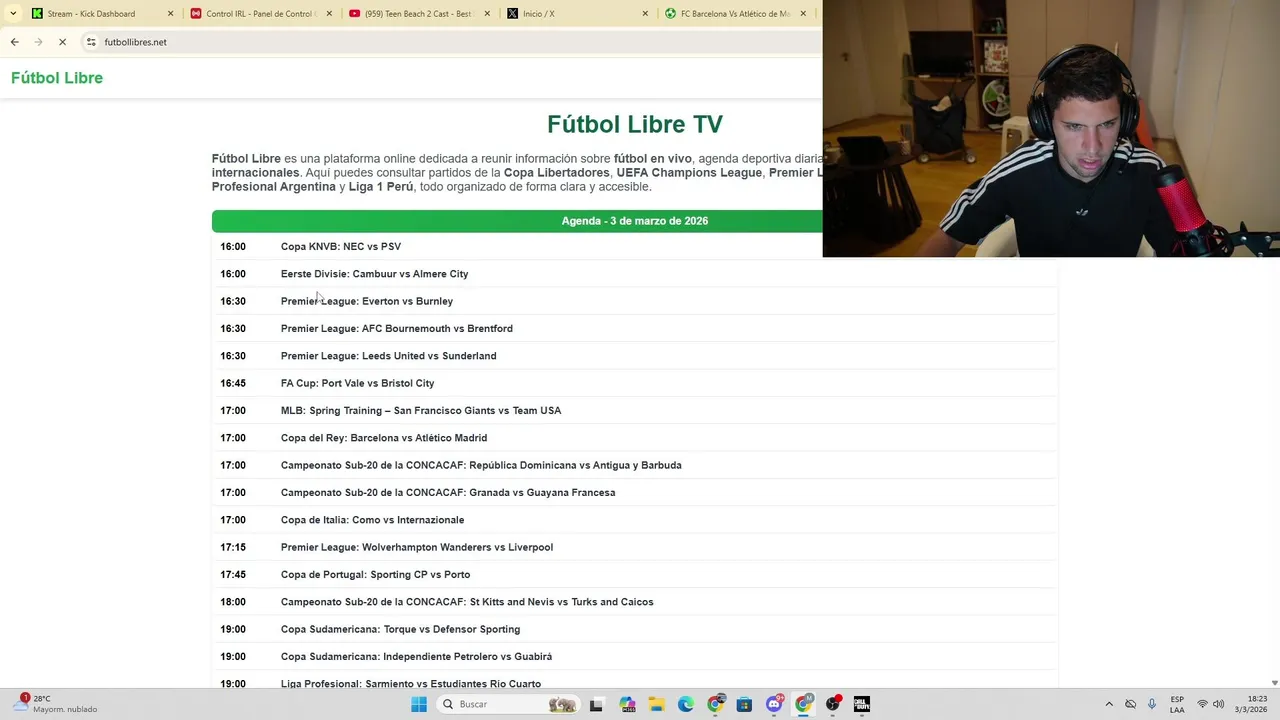Switch to Control IRL panel tab

pyautogui.click(x=260, y=14)
